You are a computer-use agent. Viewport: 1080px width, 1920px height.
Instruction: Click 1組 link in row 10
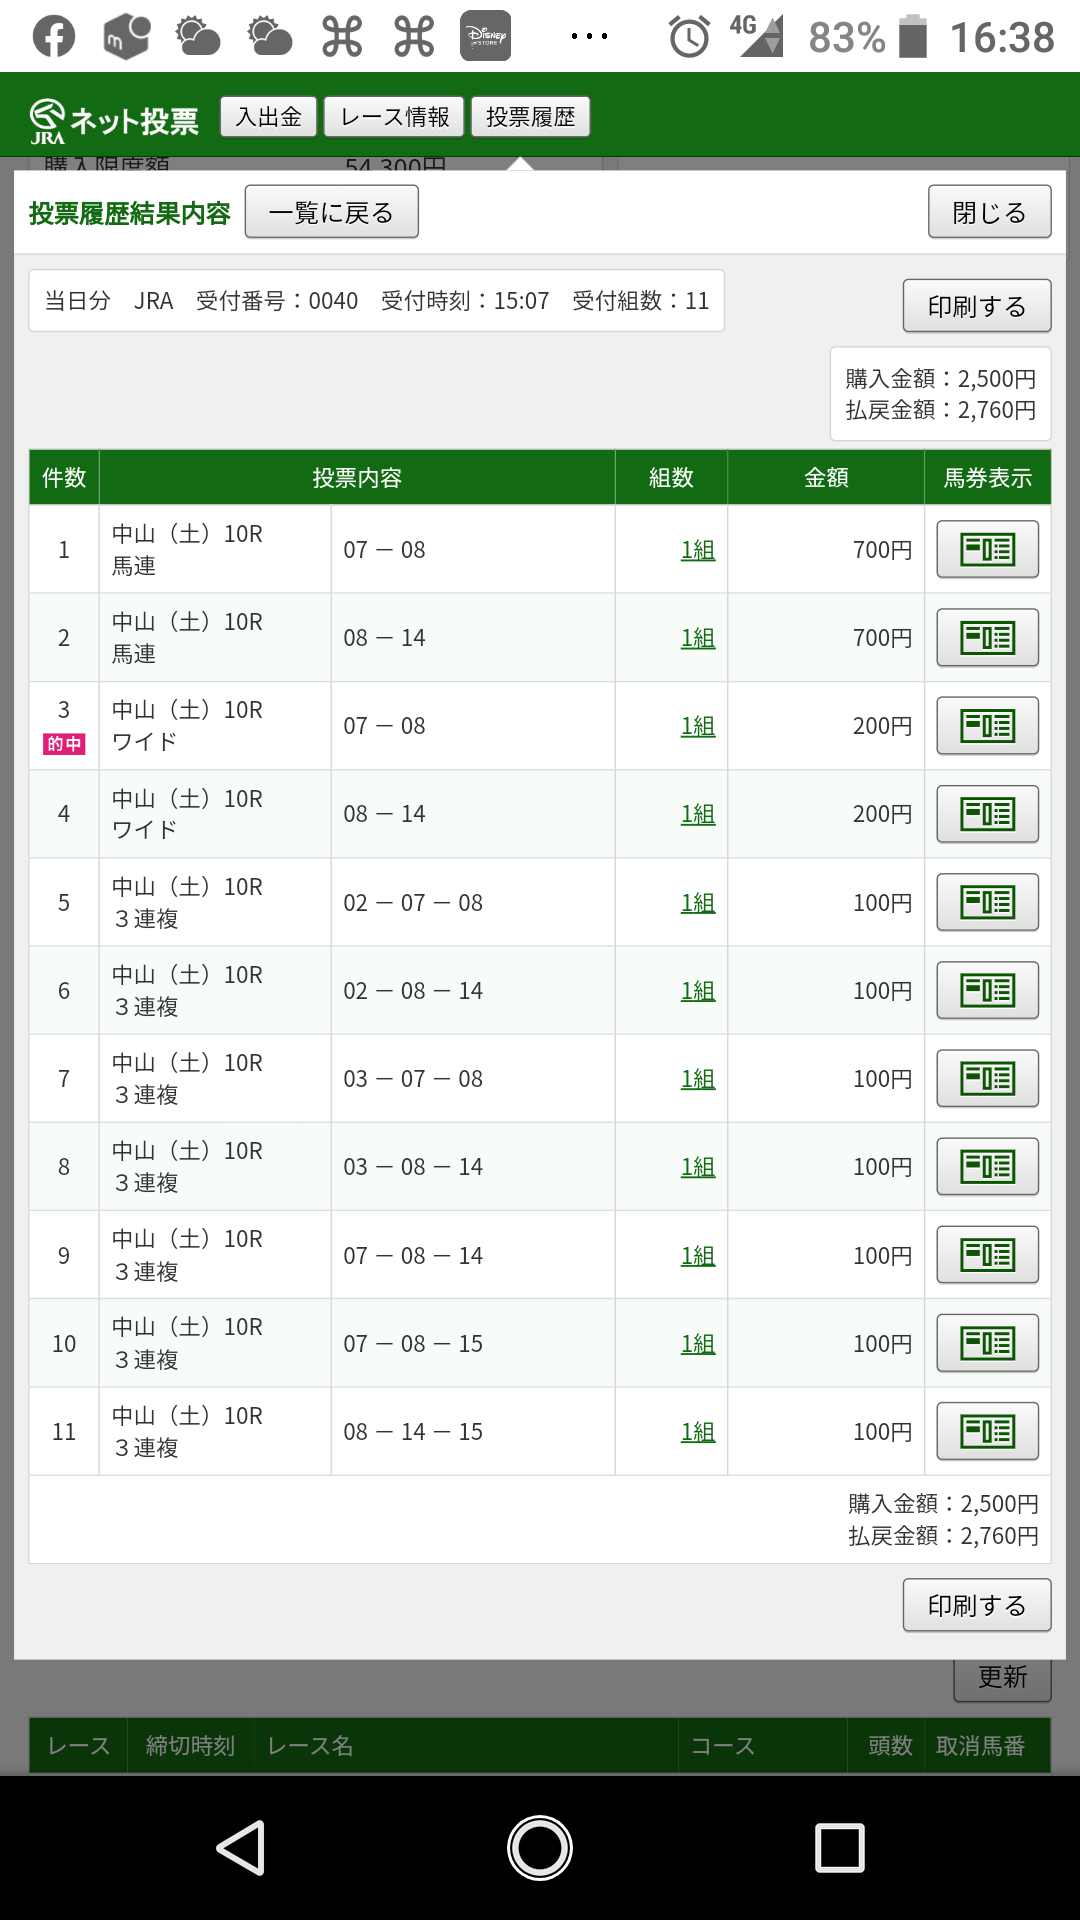point(698,1344)
